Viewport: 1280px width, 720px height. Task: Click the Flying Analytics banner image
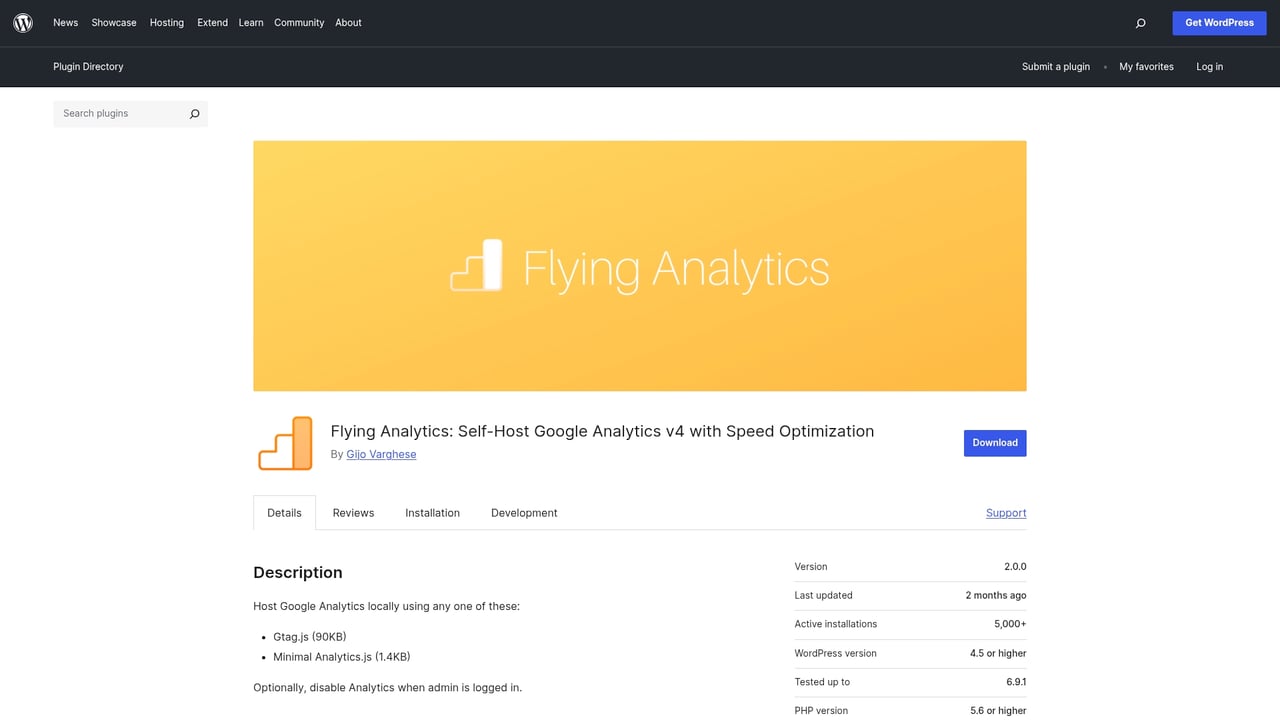(640, 265)
